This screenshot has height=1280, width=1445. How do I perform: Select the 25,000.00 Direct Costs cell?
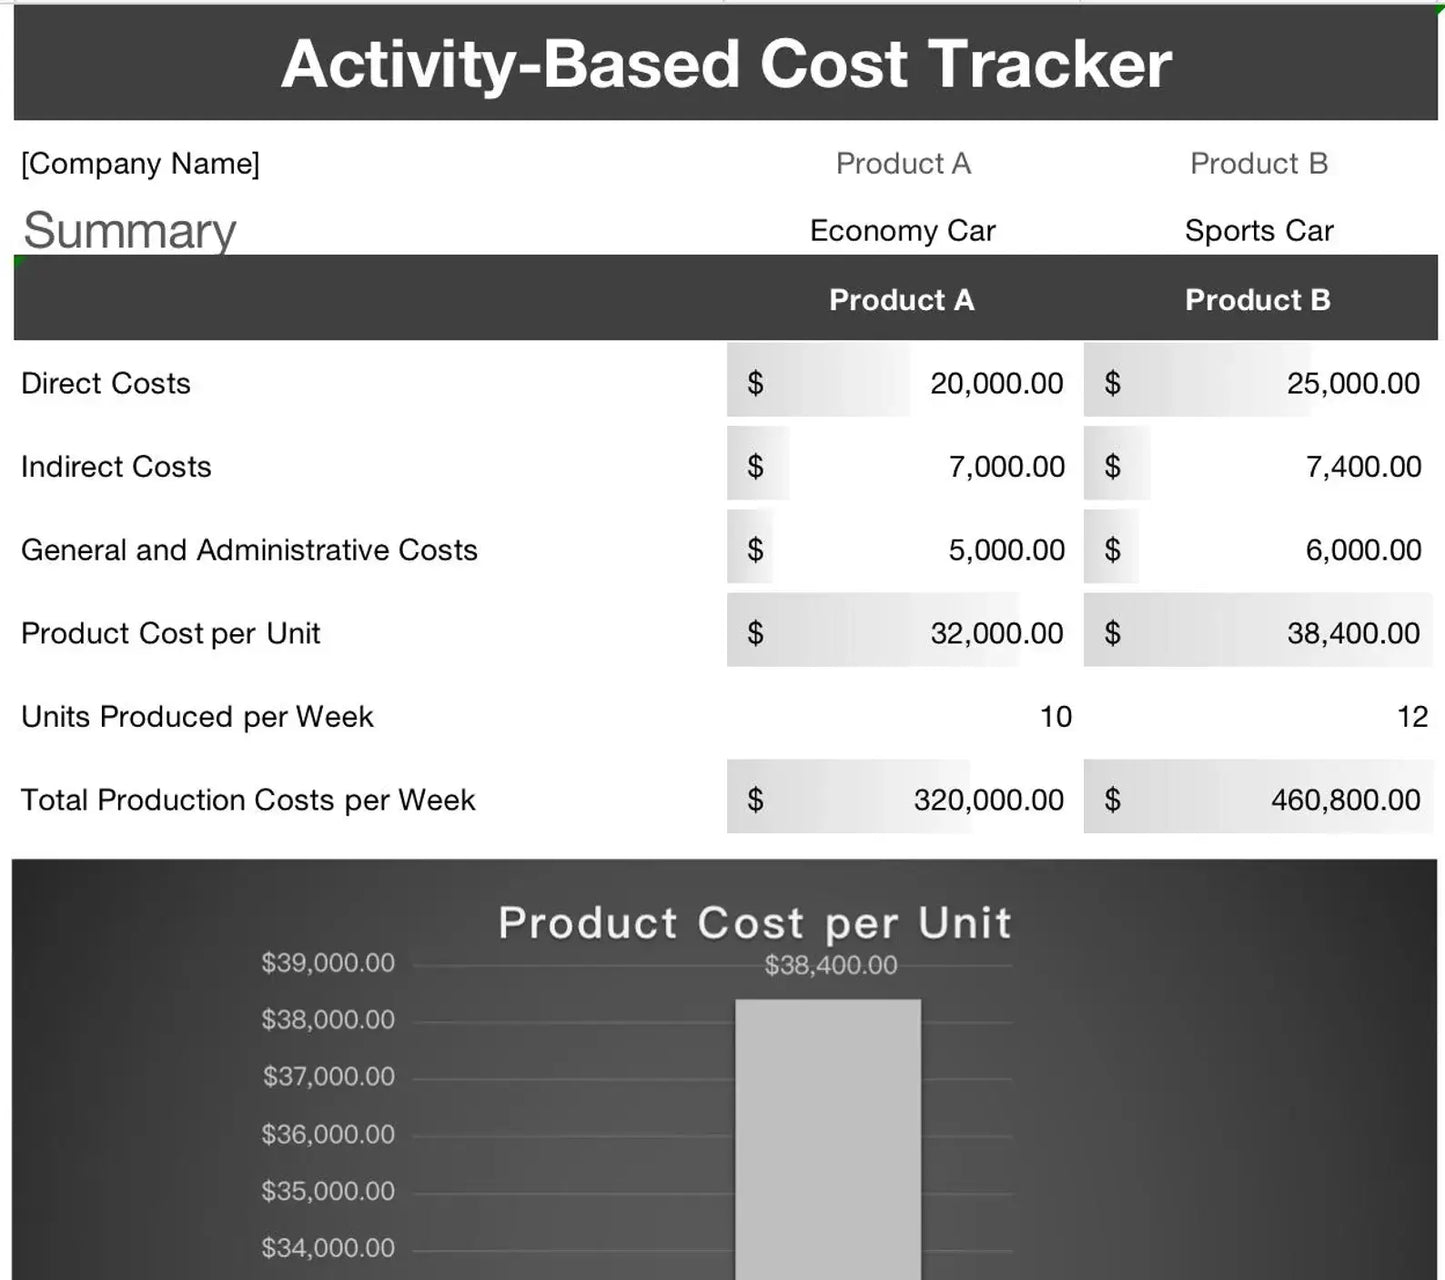point(1352,383)
